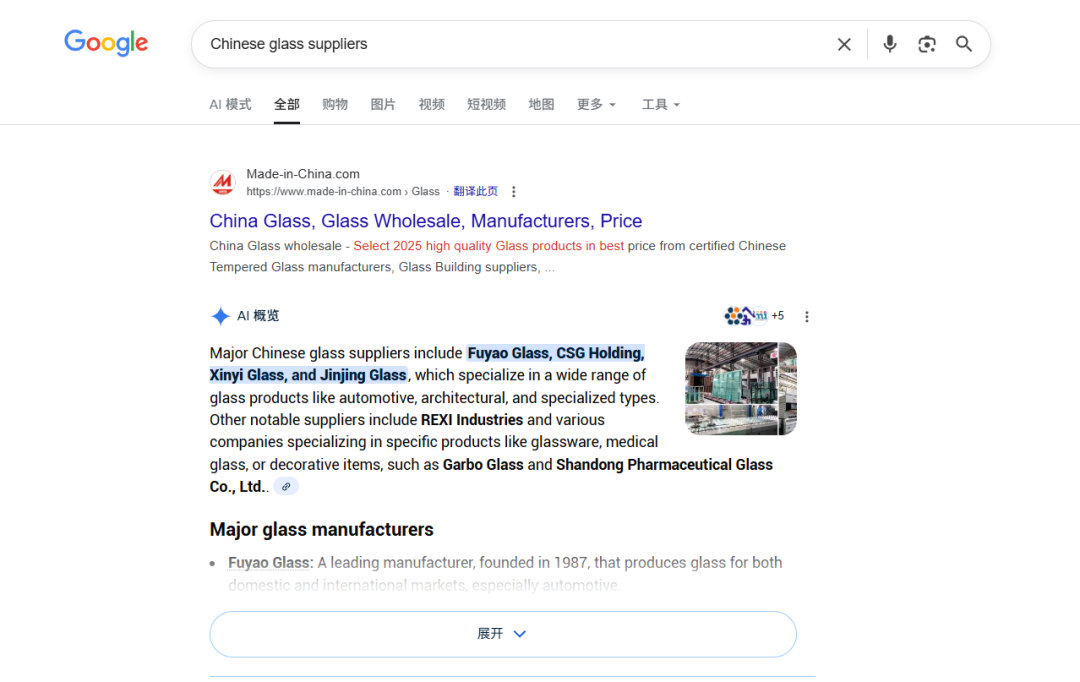Screen dimensions: 1080x682
Task: Open the glass factory thumbnail image
Action: tap(740, 389)
